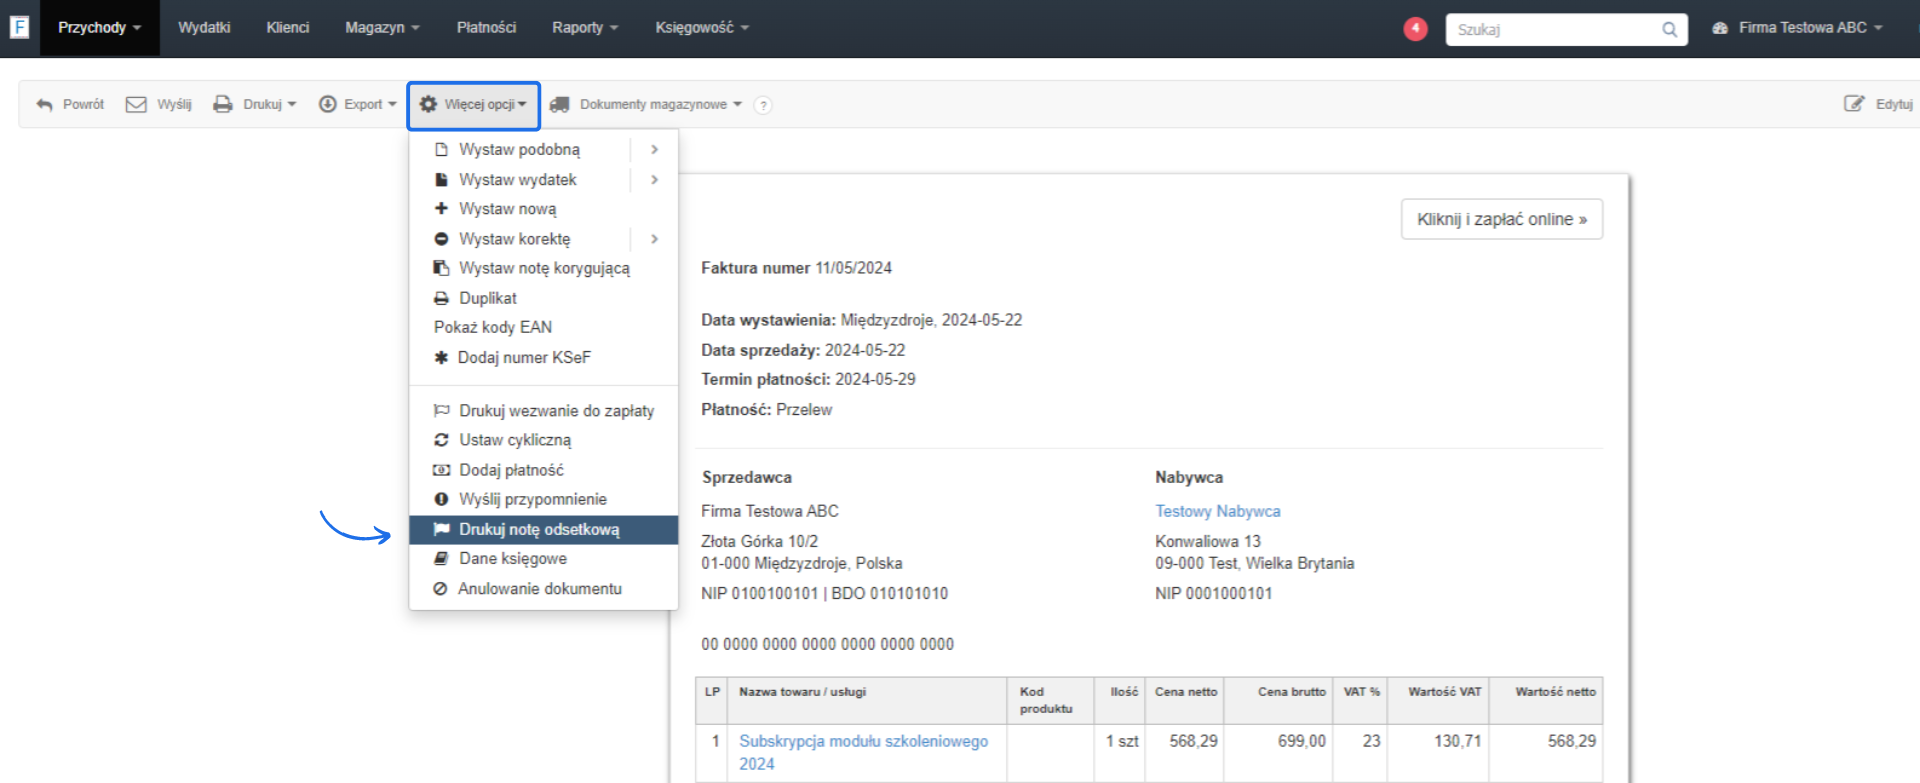The height and width of the screenshot is (783, 1920).
Task: Select Drukuj notę odsetkową menu entry
Action: 539,530
